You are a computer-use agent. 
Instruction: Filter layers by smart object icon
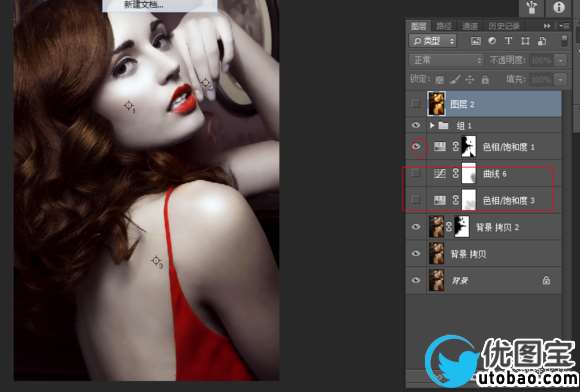[x=542, y=41]
